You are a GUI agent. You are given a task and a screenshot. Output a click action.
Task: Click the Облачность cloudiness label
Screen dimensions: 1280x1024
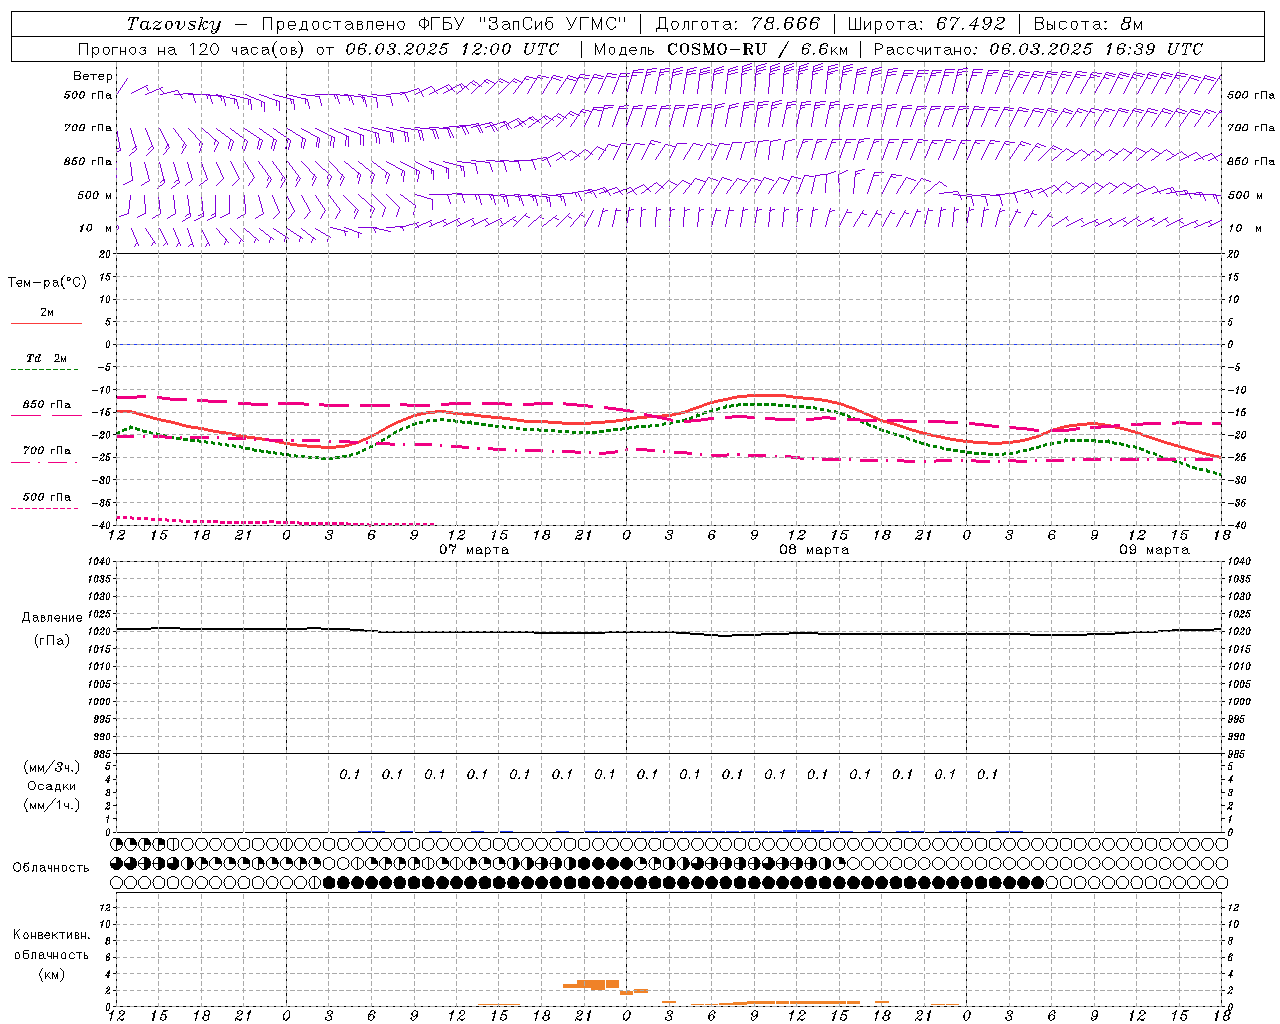(51, 867)
